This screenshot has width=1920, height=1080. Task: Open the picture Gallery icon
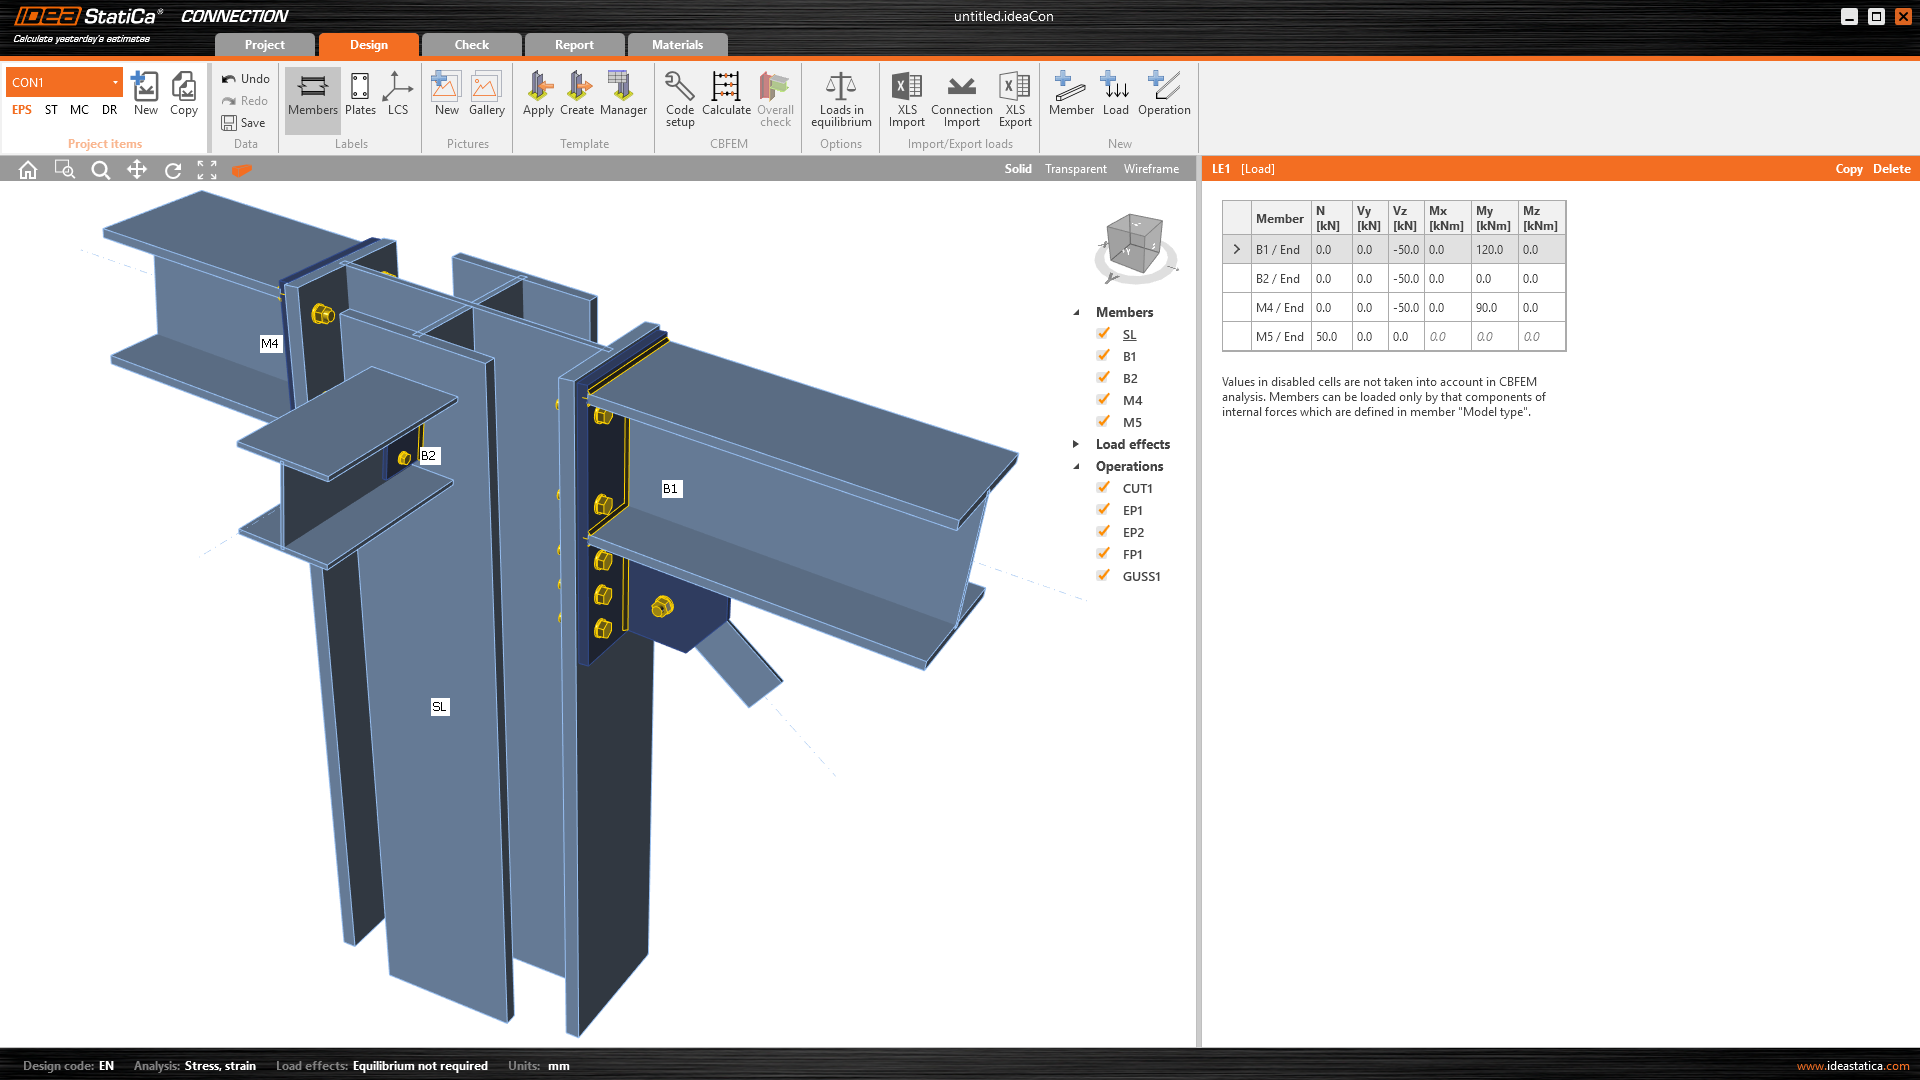(486, 87)
